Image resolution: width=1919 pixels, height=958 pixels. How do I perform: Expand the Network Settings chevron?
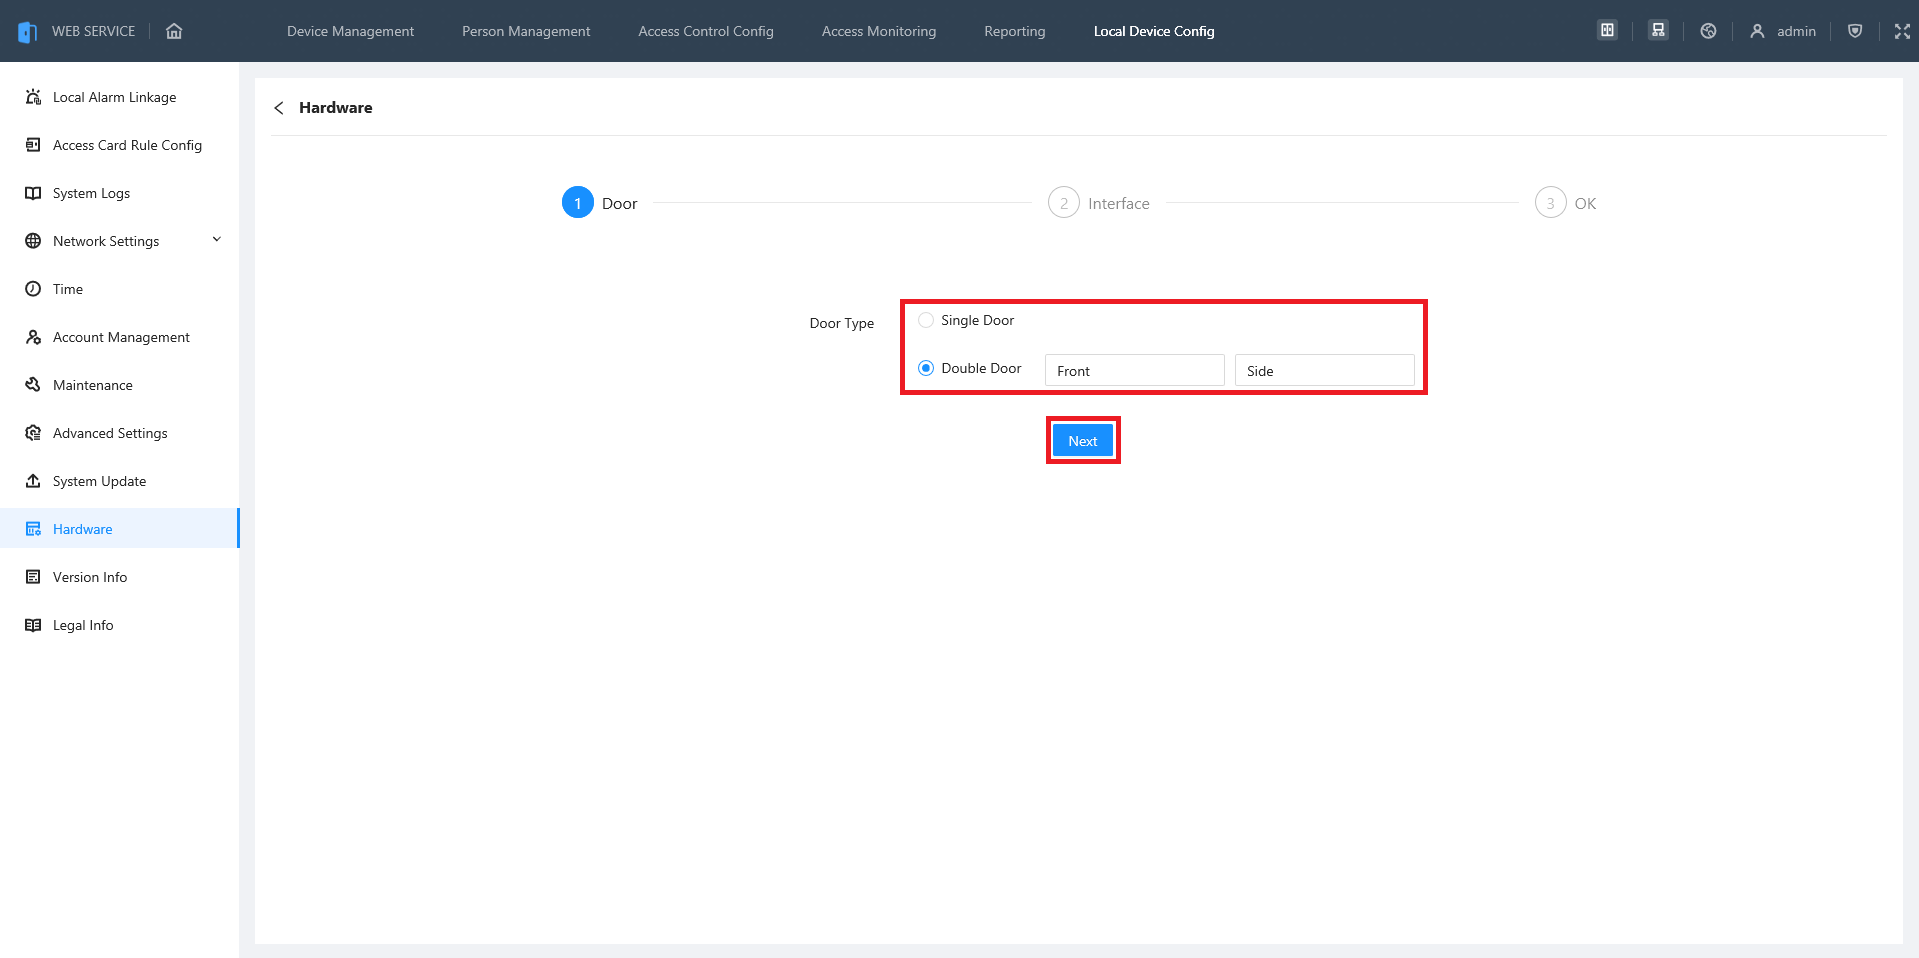click(x=216, y=240)
